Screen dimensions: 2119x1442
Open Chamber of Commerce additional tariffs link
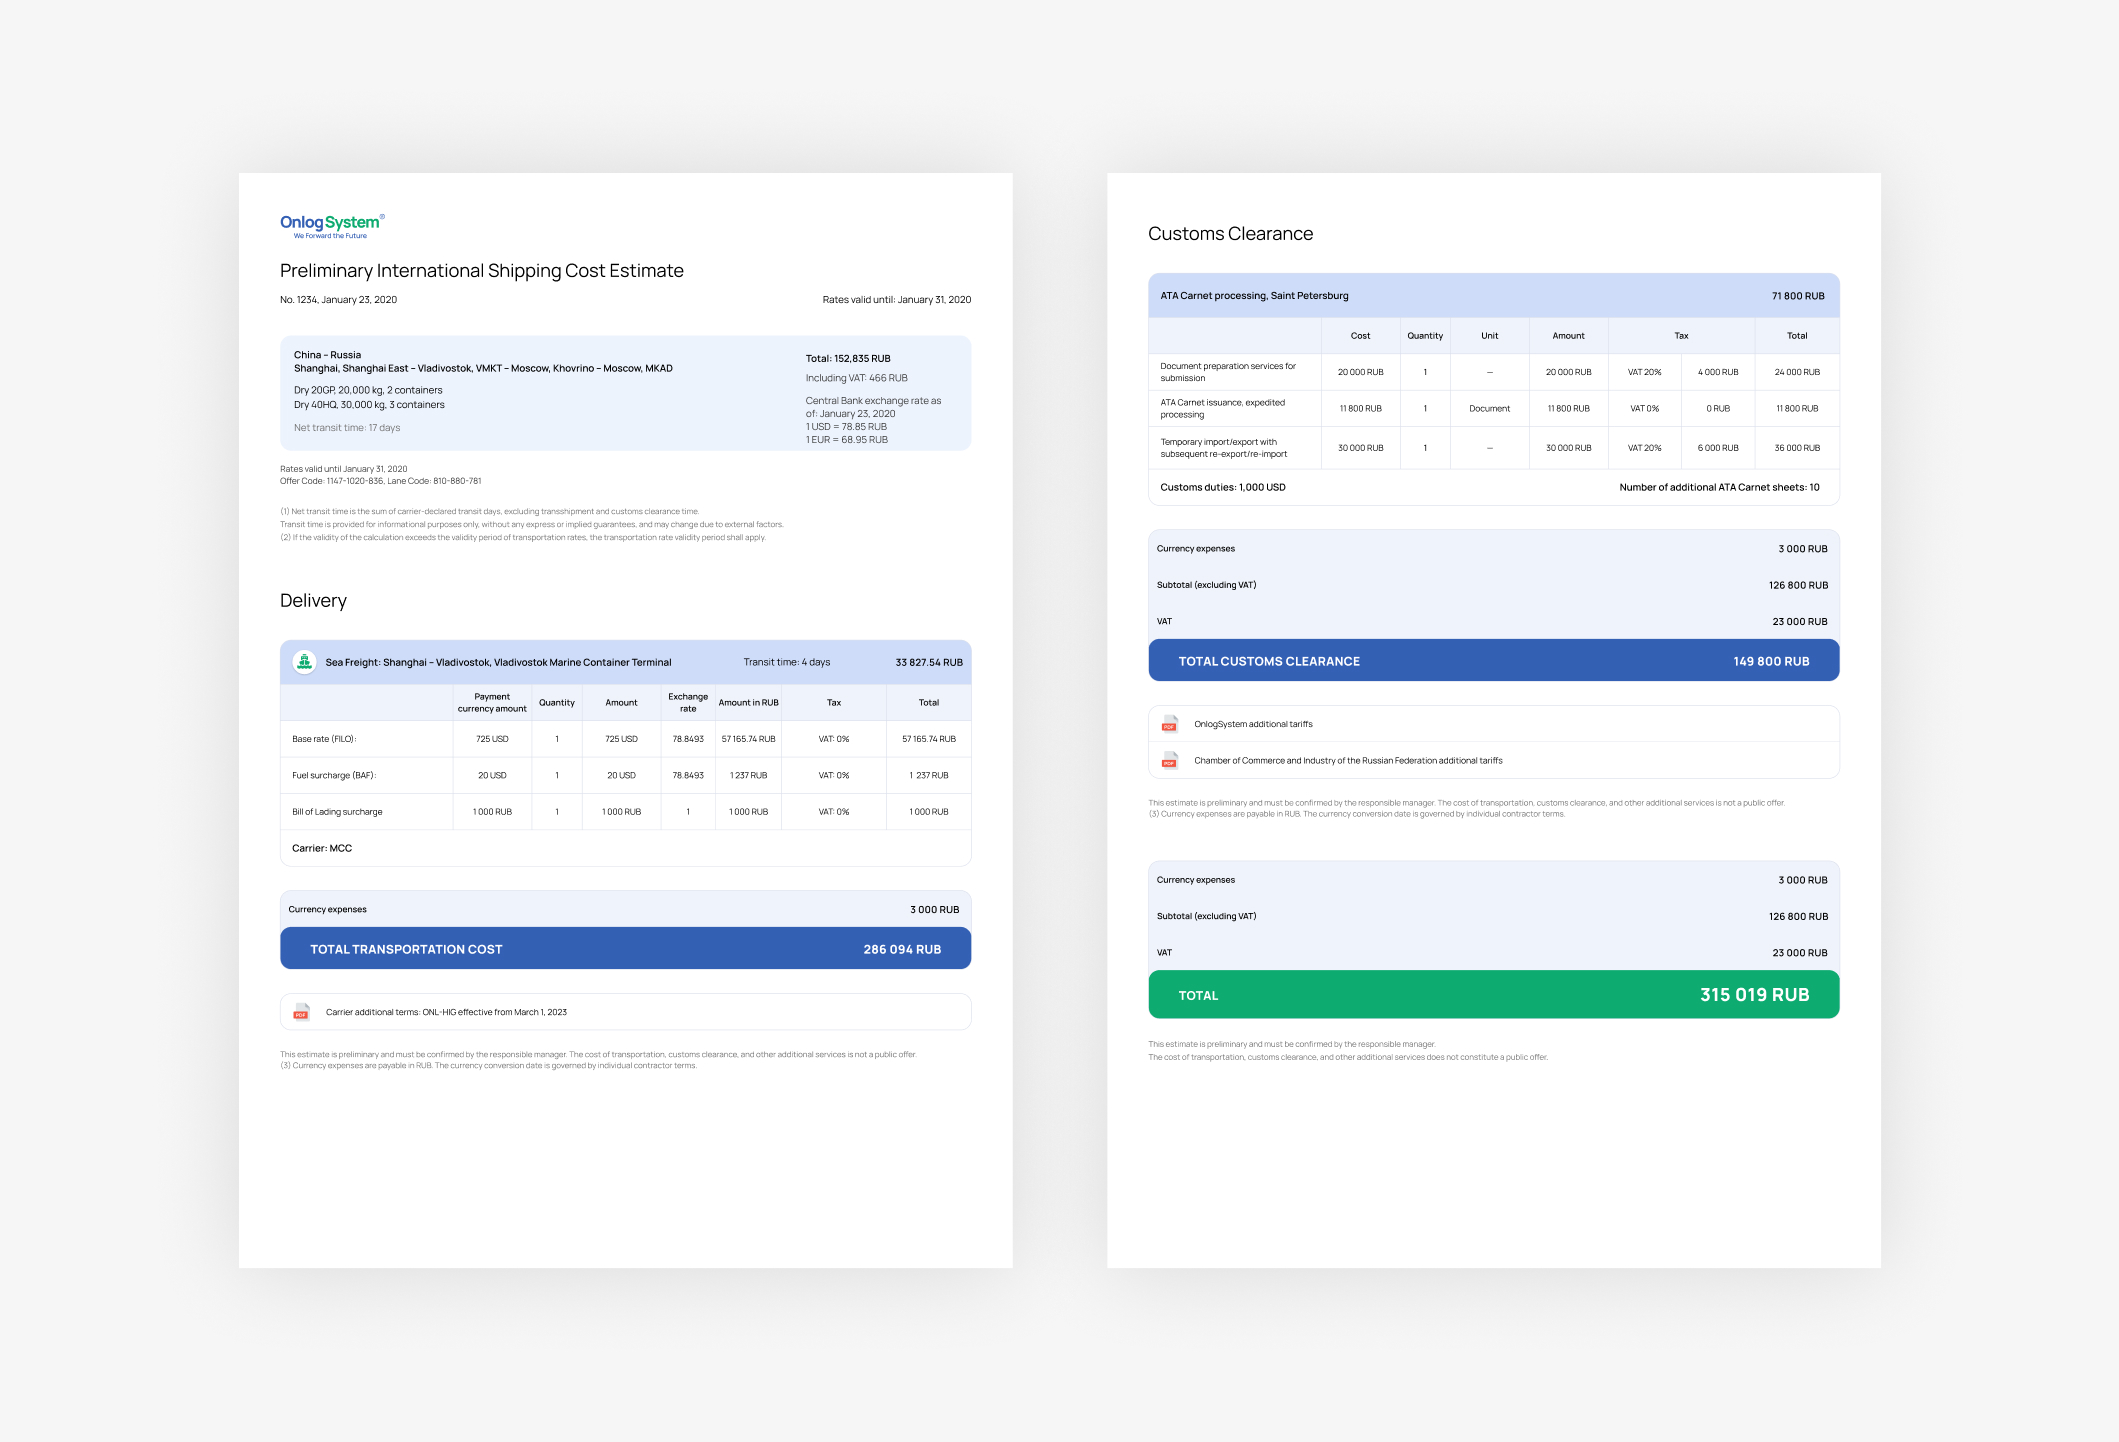tap(1348, 761)
